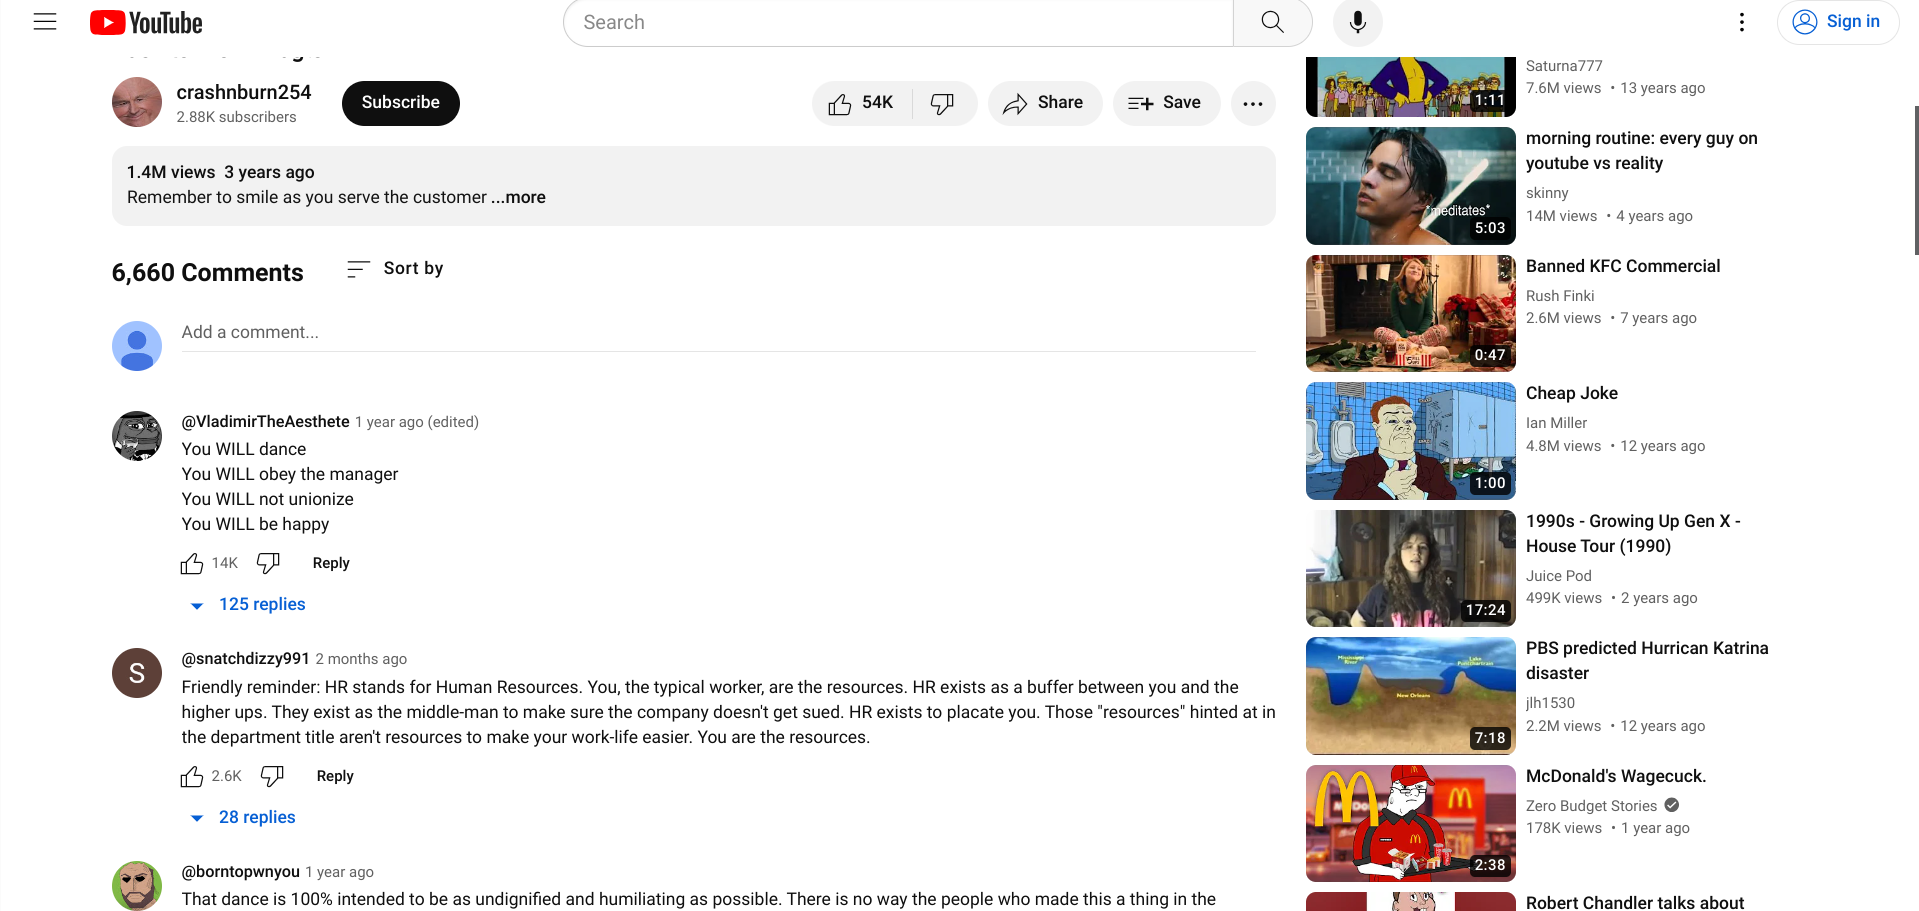Expand the 125 replies thread
Screen dimensions: 1919x911
248,604
